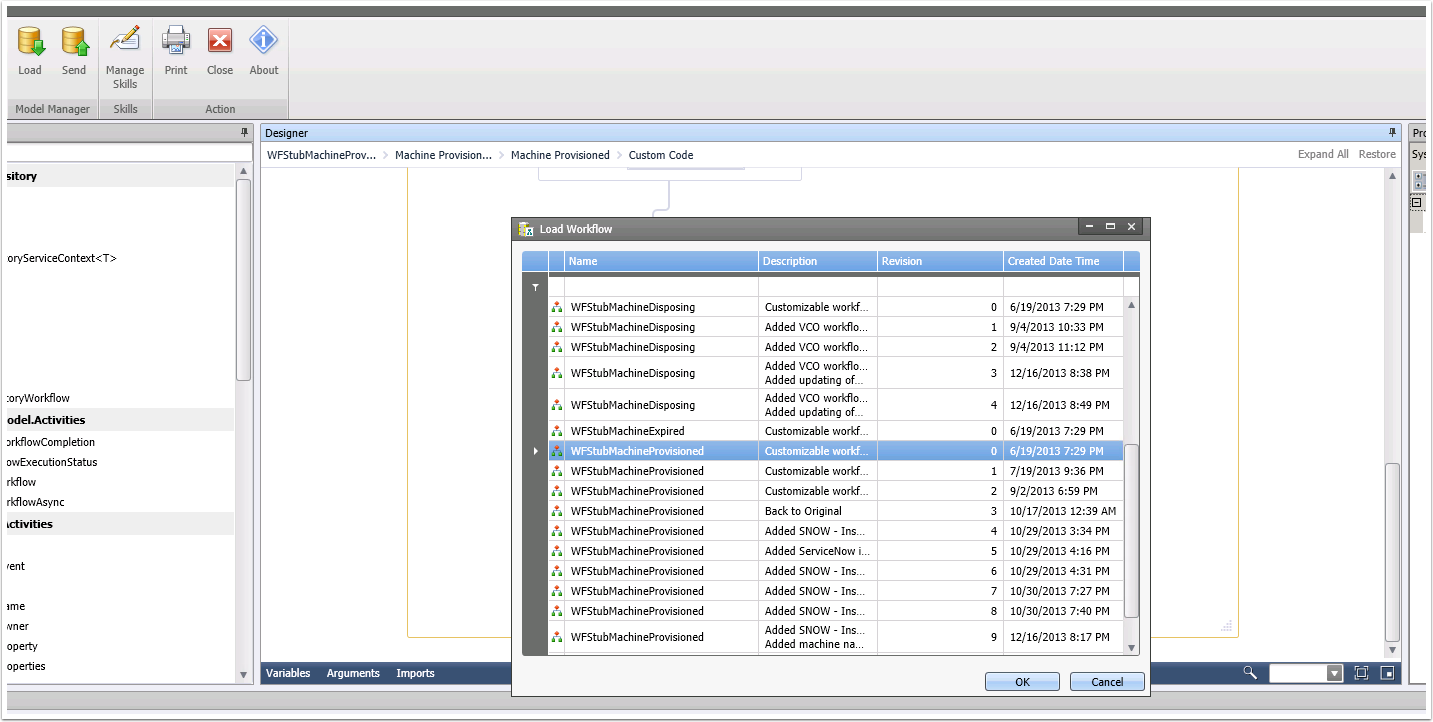This screenshot has width=1433, height=722.
Task: Select WFStubMachineProvisioned with Back to Original description
Action: tap(661, 511)
